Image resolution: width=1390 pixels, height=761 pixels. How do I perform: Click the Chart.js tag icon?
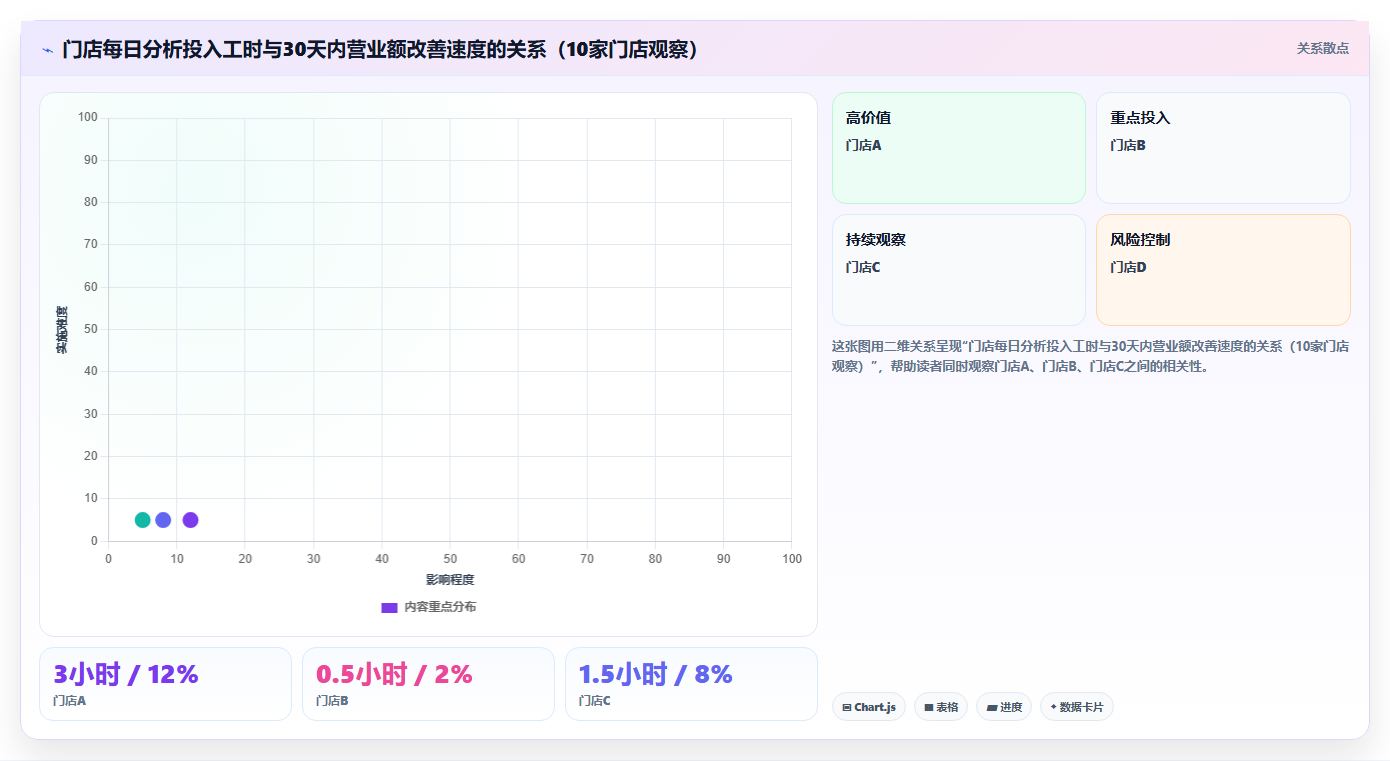pos(847,707)
